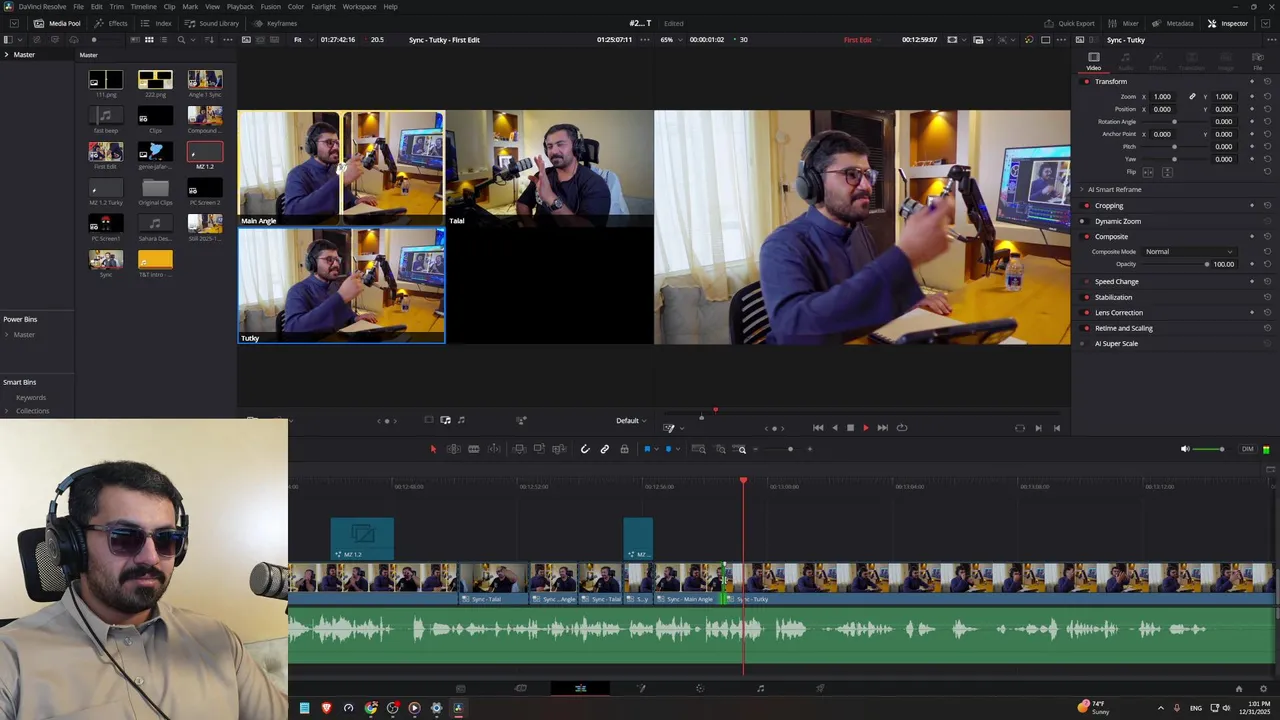Viewport: 1280px width, 720px height.
Task: Toggle the Inspector panel
Action: tap(1227, 23)
